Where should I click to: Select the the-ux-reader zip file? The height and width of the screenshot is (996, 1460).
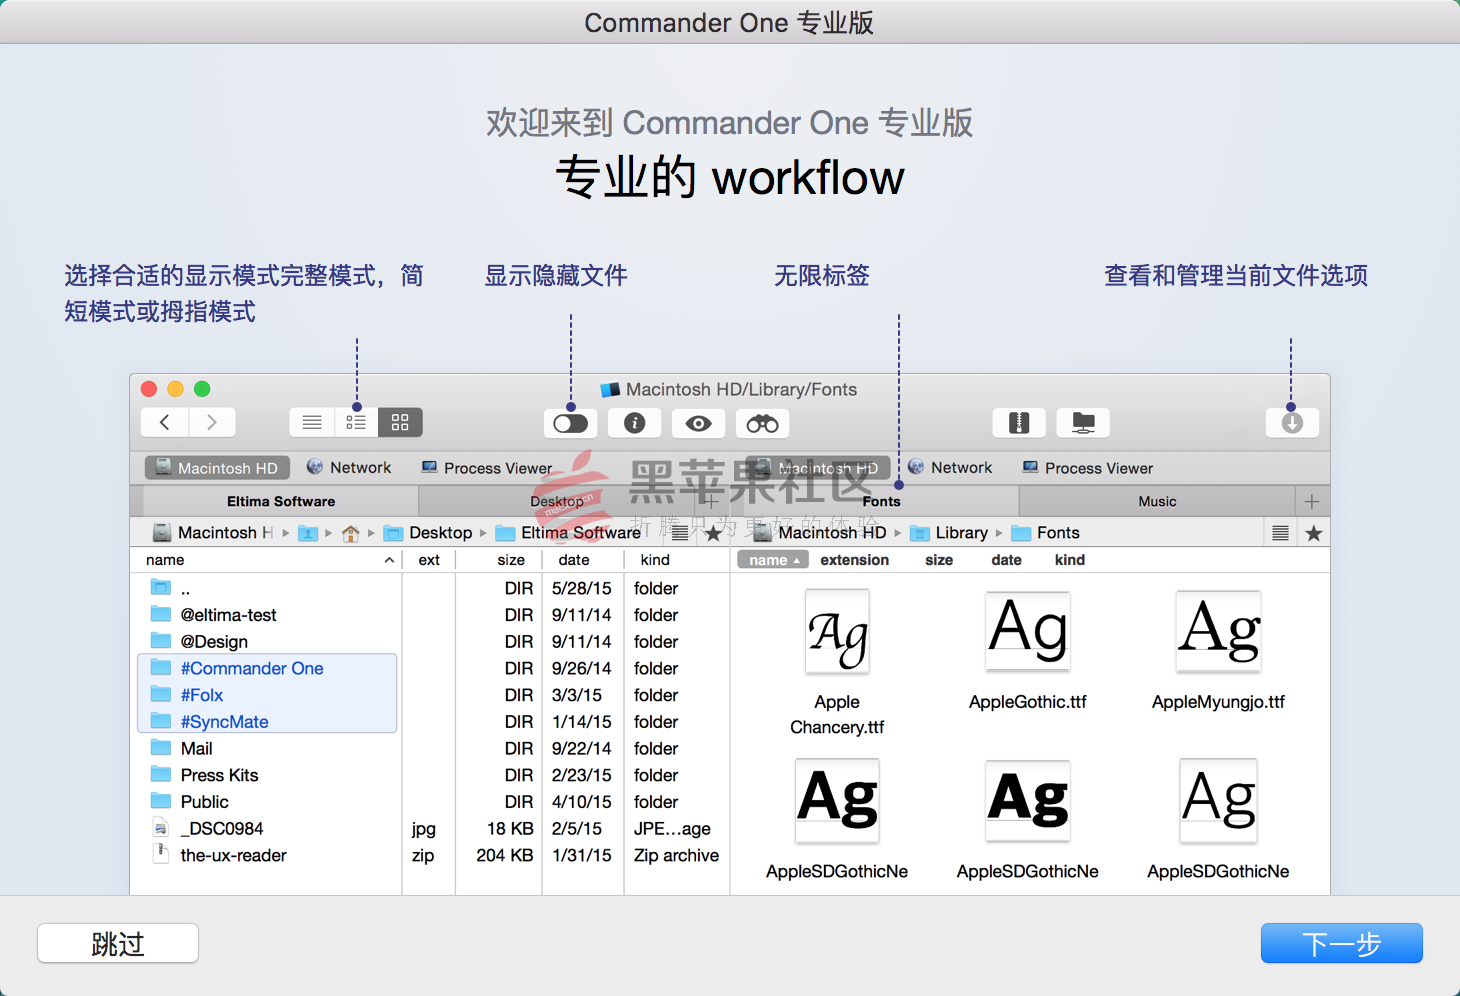click(430, 856)
